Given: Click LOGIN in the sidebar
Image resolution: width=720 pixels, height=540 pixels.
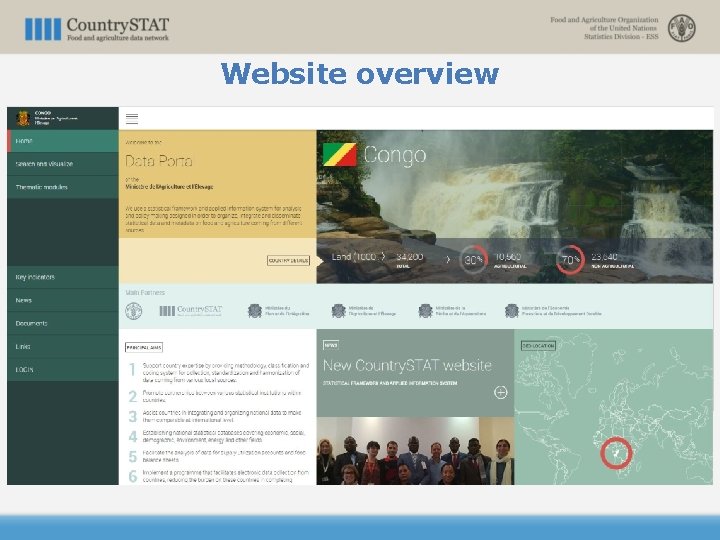Looking at the screenshot, I should (63, 370).
